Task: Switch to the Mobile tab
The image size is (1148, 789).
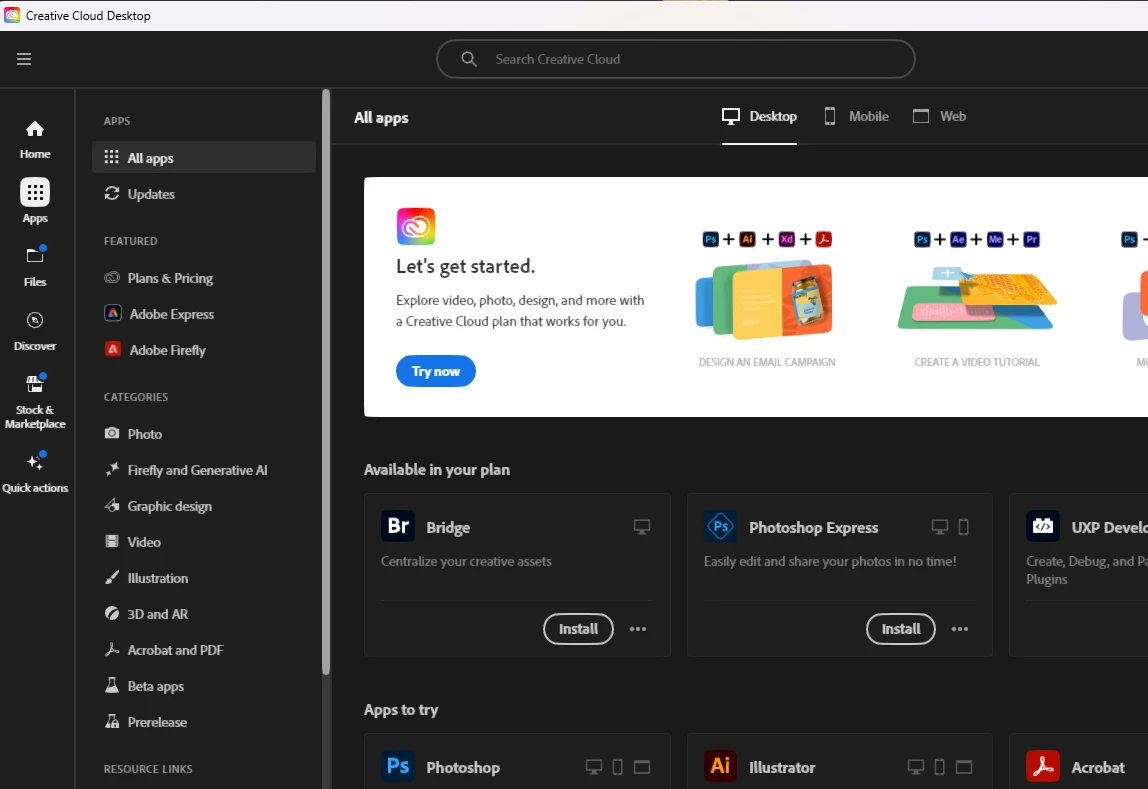Action: pyautogui.click(x=856, y=116)
